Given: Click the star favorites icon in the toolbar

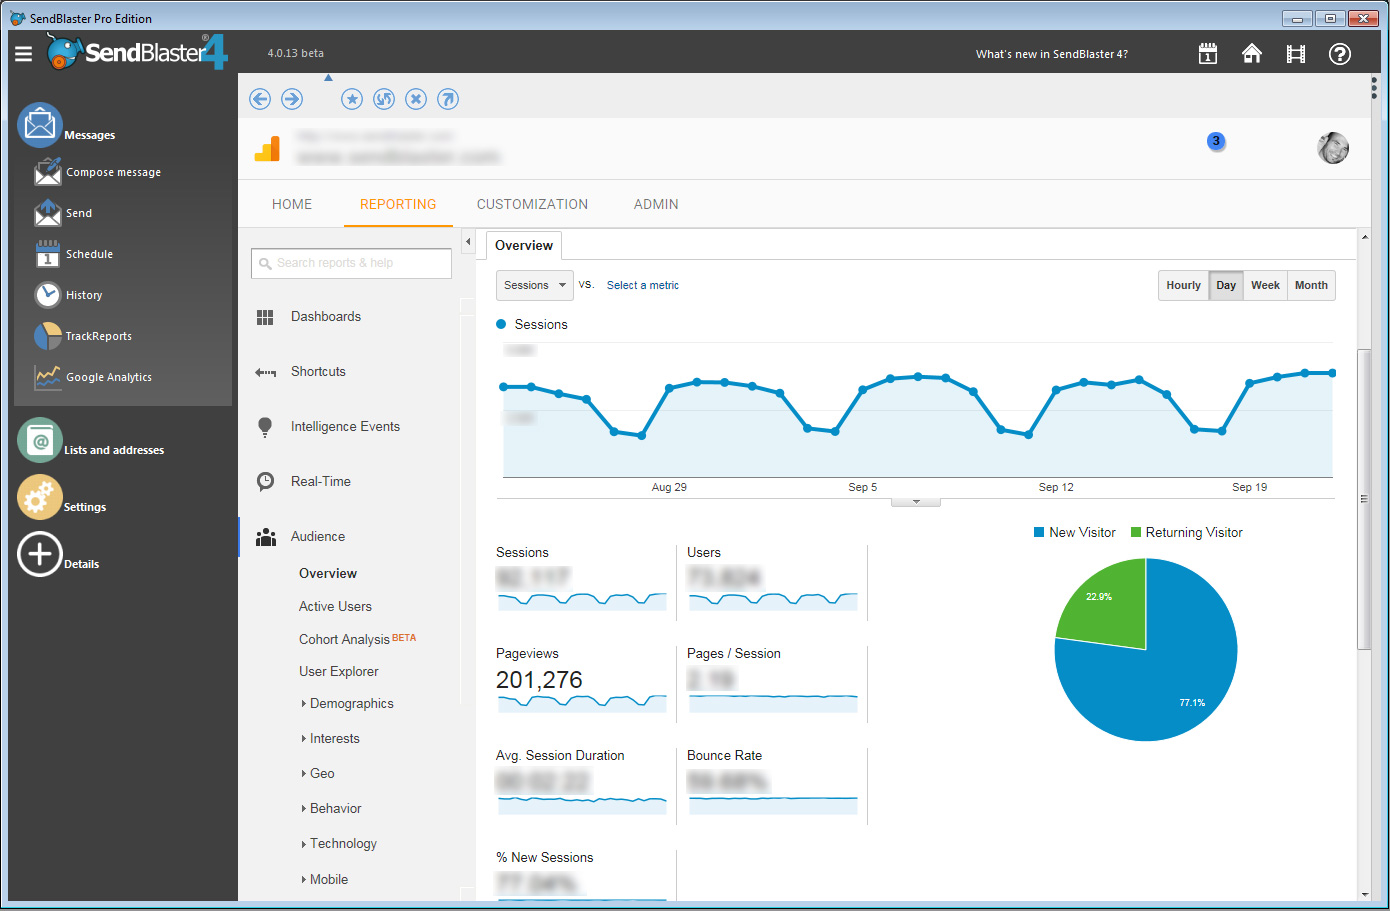Looking at the screenshot, I should tap(352, 99).
